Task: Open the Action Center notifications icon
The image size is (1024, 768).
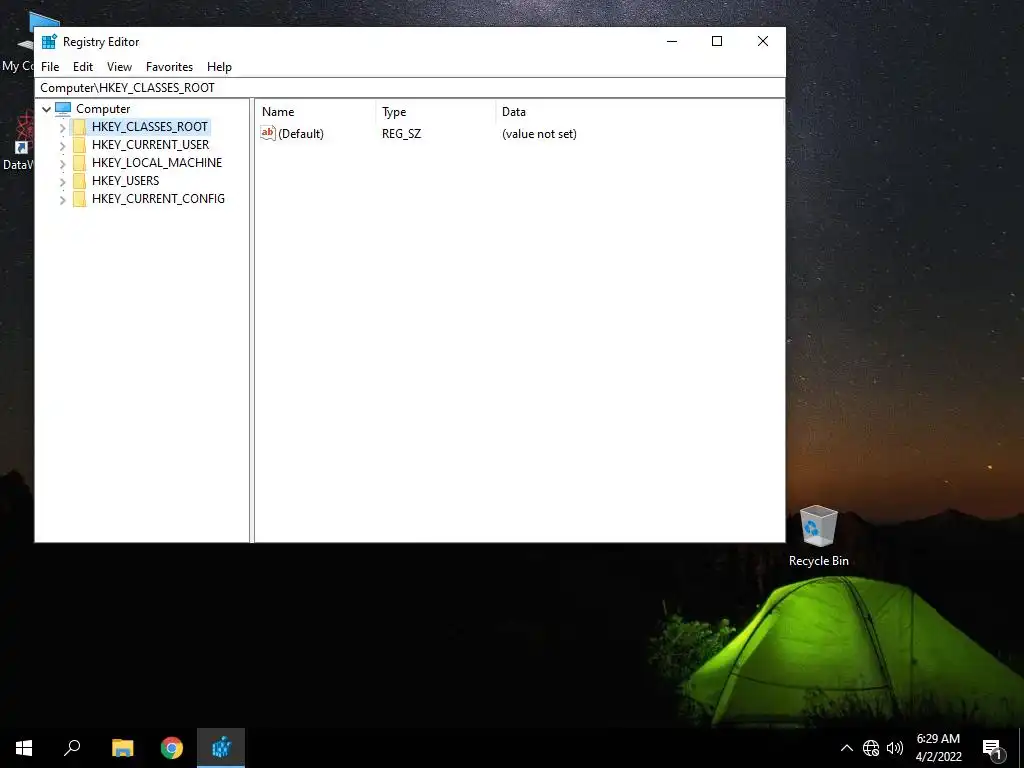Action: click(x=993, y=749)
